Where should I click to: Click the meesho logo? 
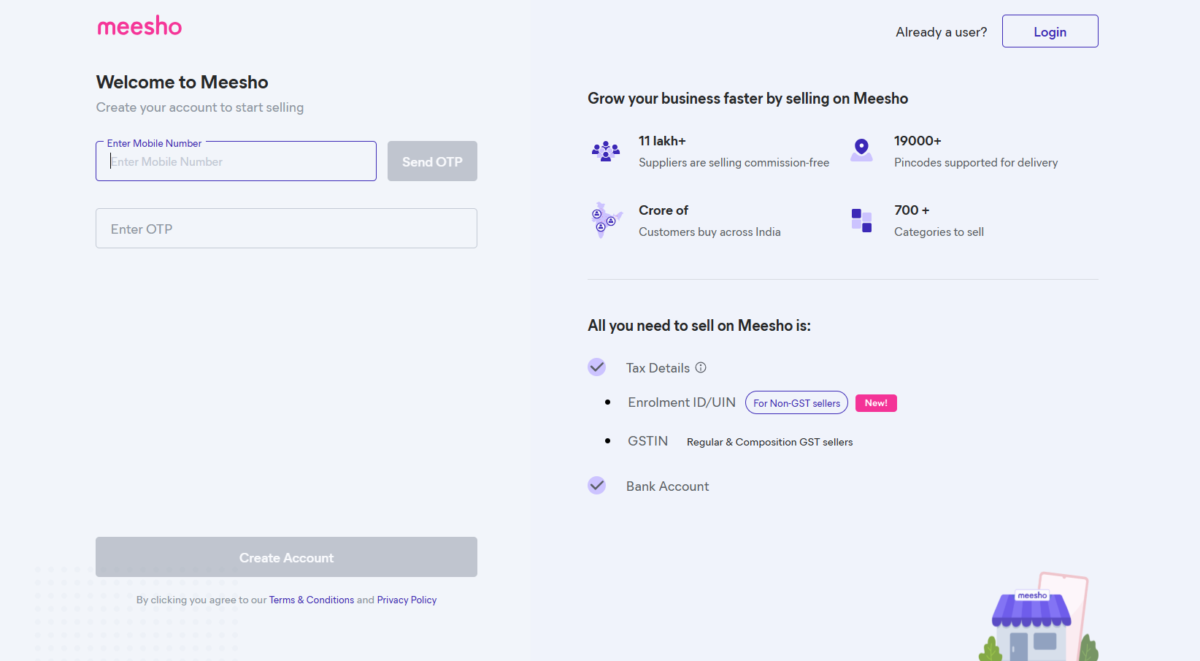click(x=140, y=26)
